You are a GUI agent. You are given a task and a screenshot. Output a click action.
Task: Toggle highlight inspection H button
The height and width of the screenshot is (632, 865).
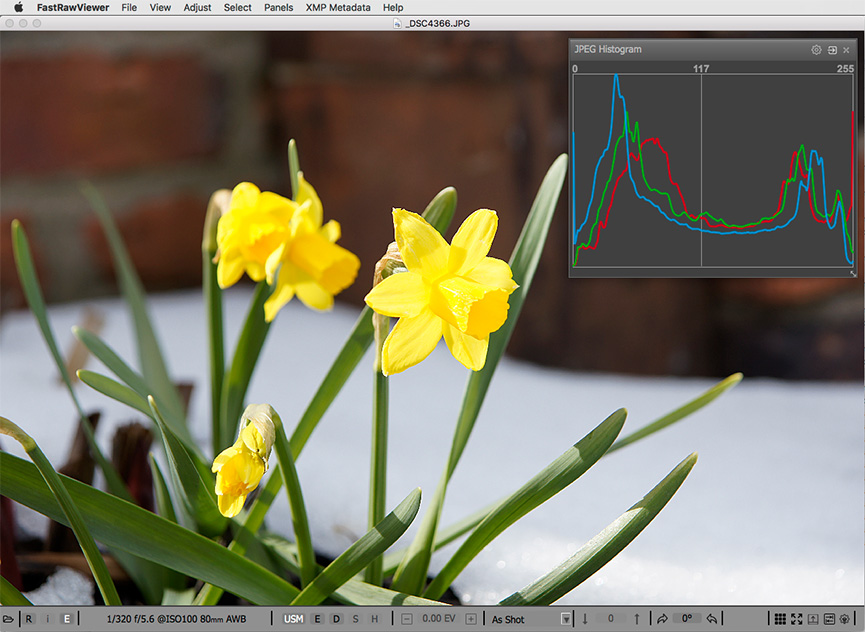[x=375, y=619]
